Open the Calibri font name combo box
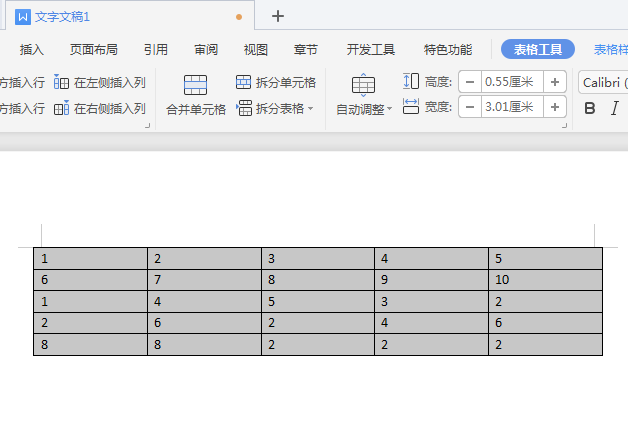 602,82
